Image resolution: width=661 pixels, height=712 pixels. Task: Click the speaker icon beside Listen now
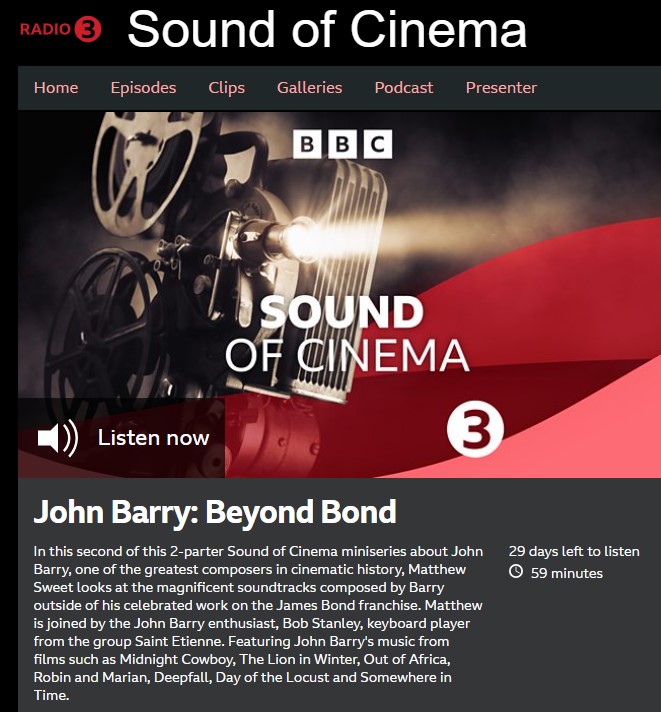(58, 438)
